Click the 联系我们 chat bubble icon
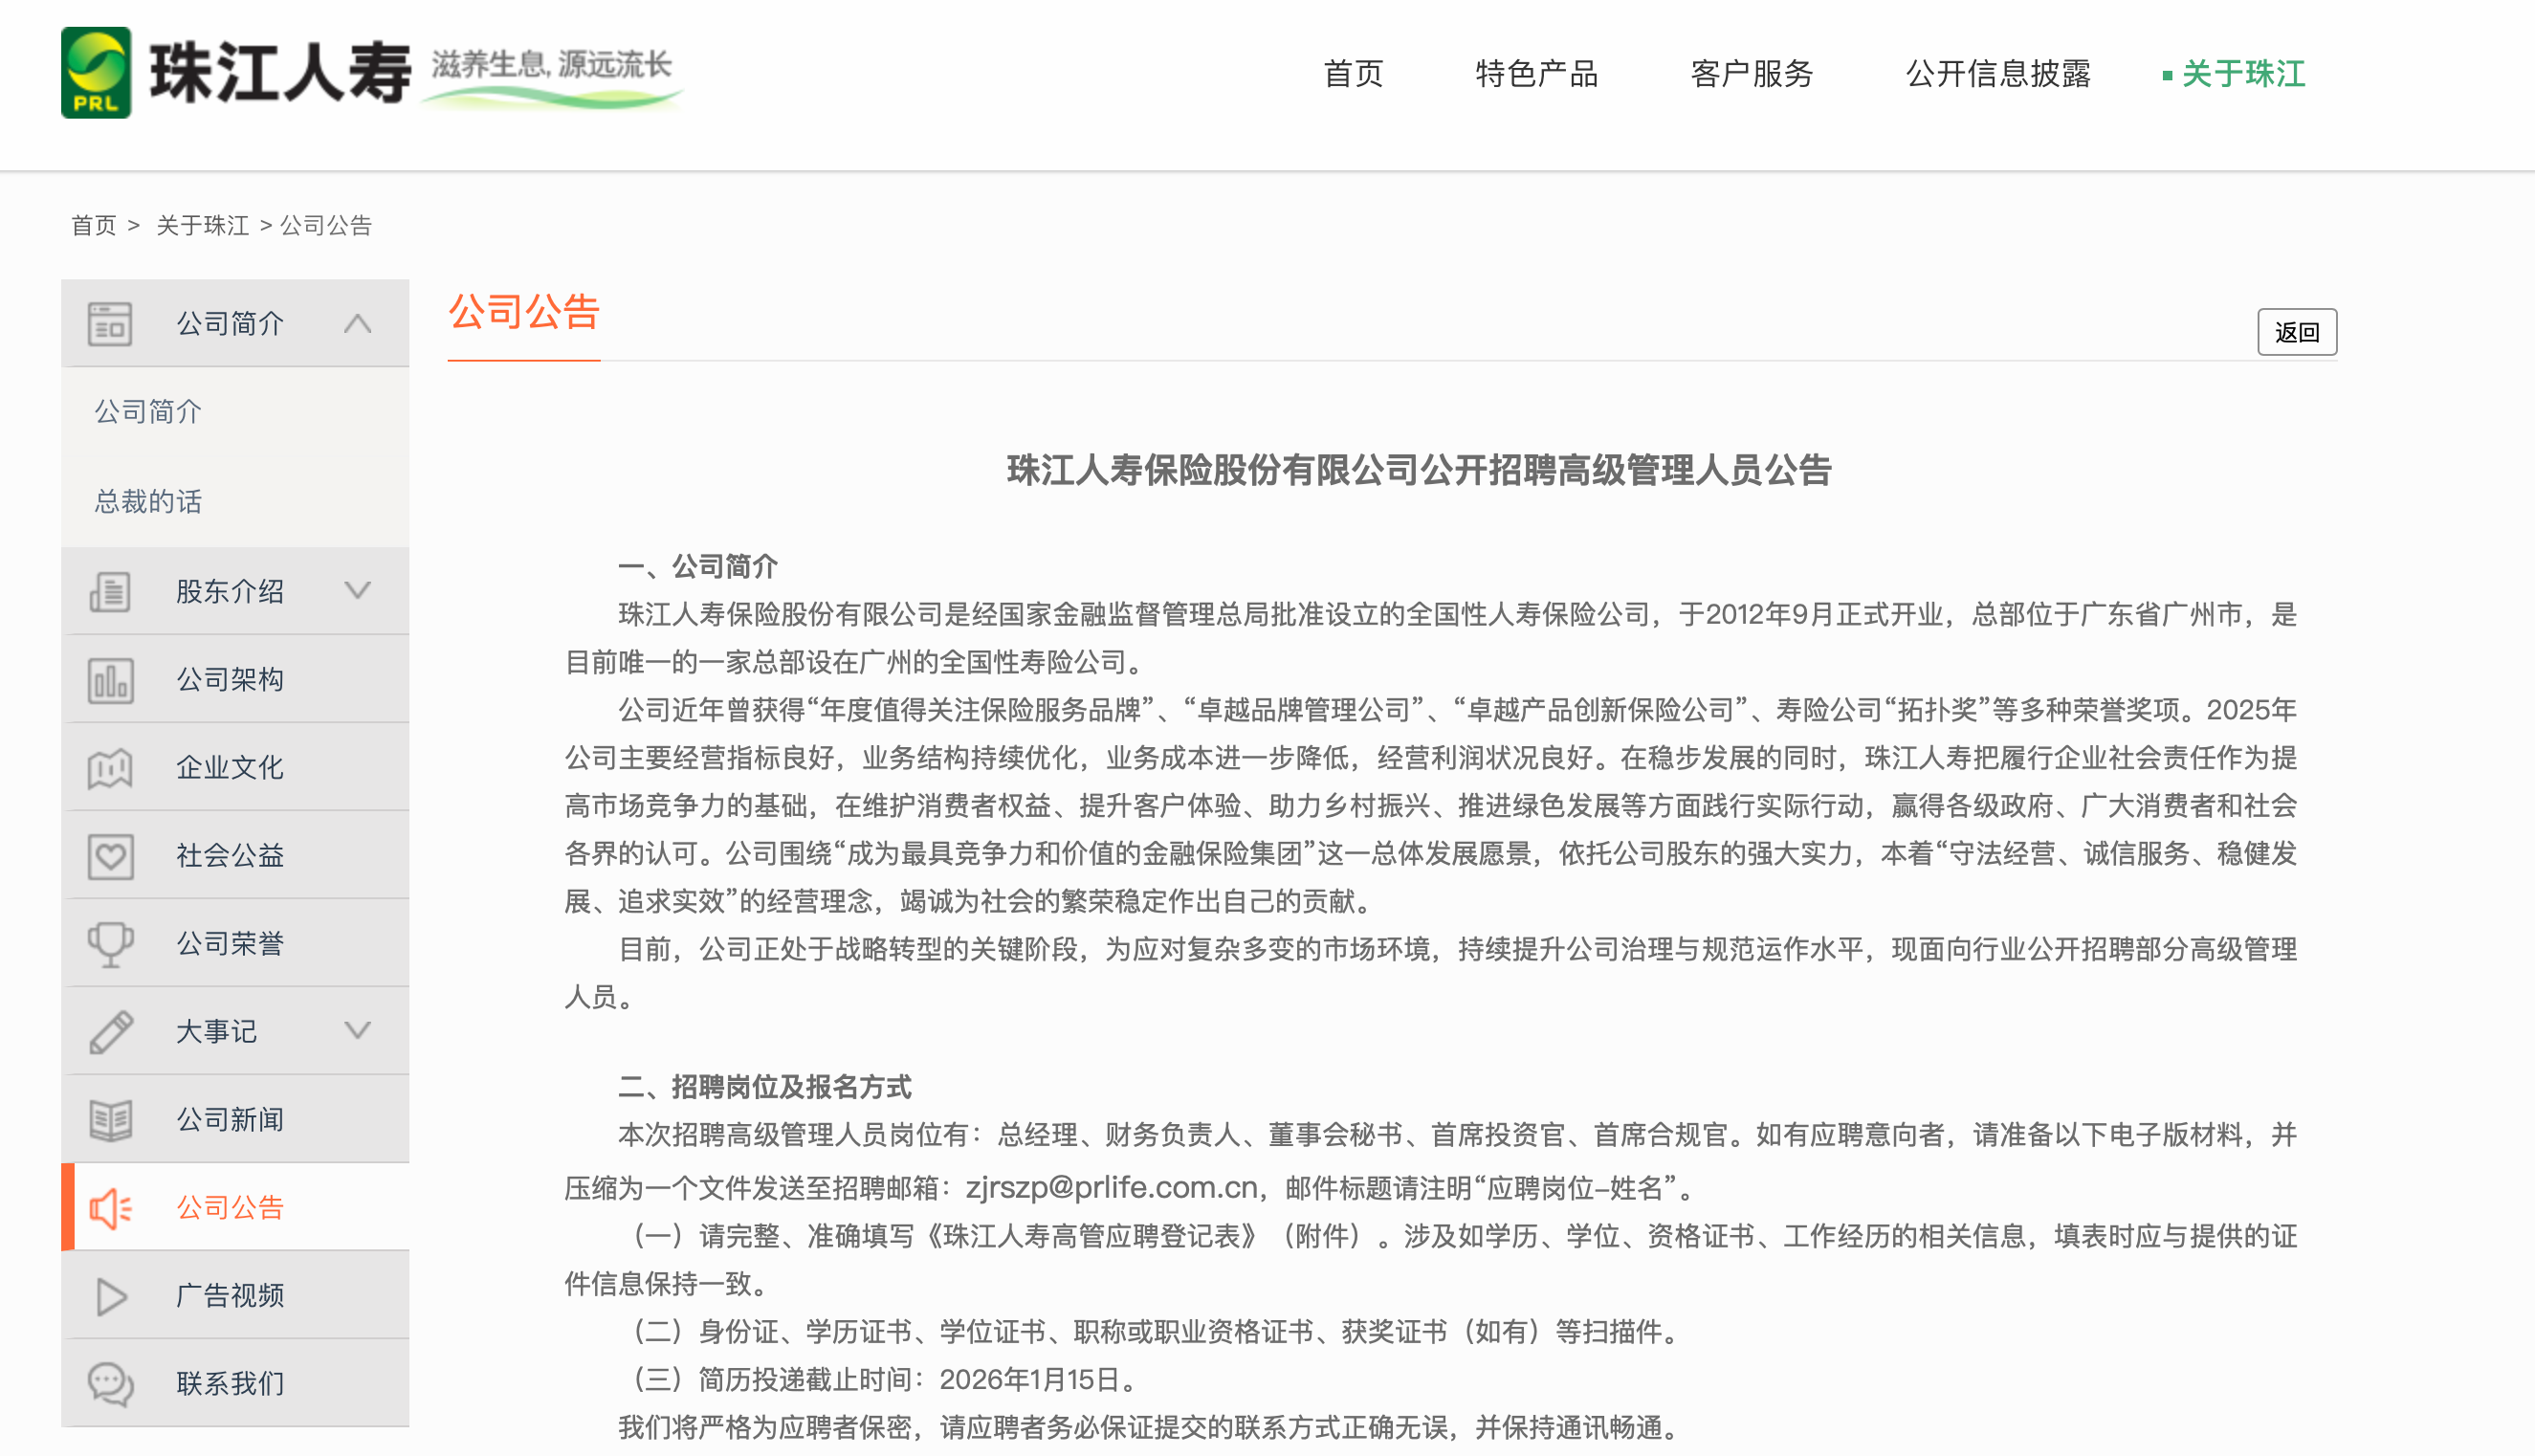 point(110,1384)
